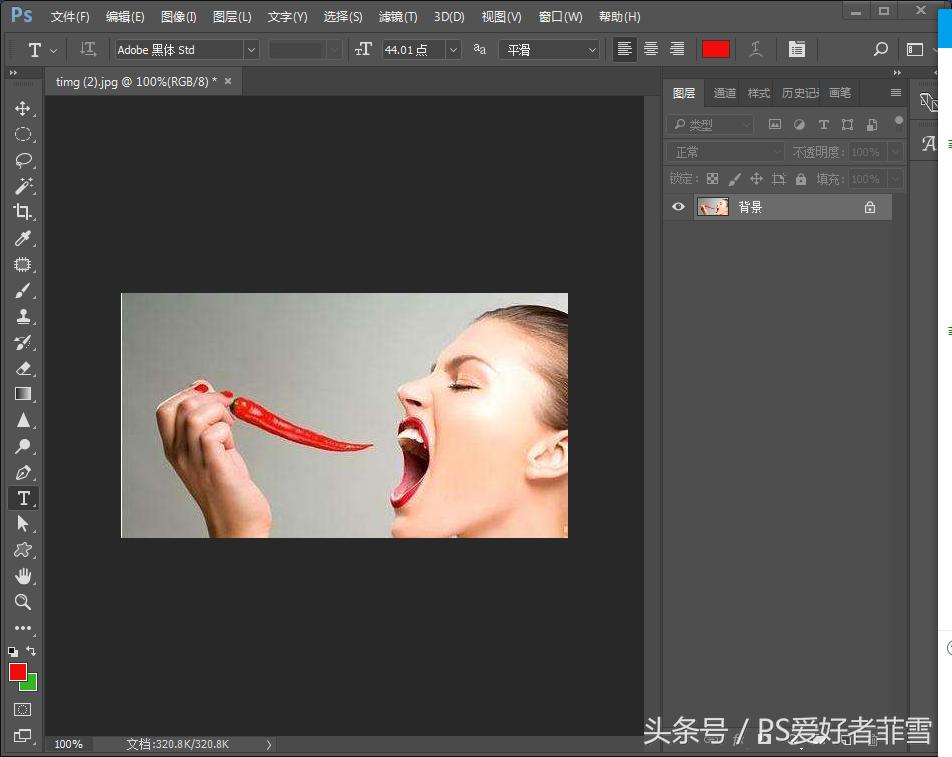Select the Crop tool
The height and width of the screenshot is (757, 952).
click(23, 212)
